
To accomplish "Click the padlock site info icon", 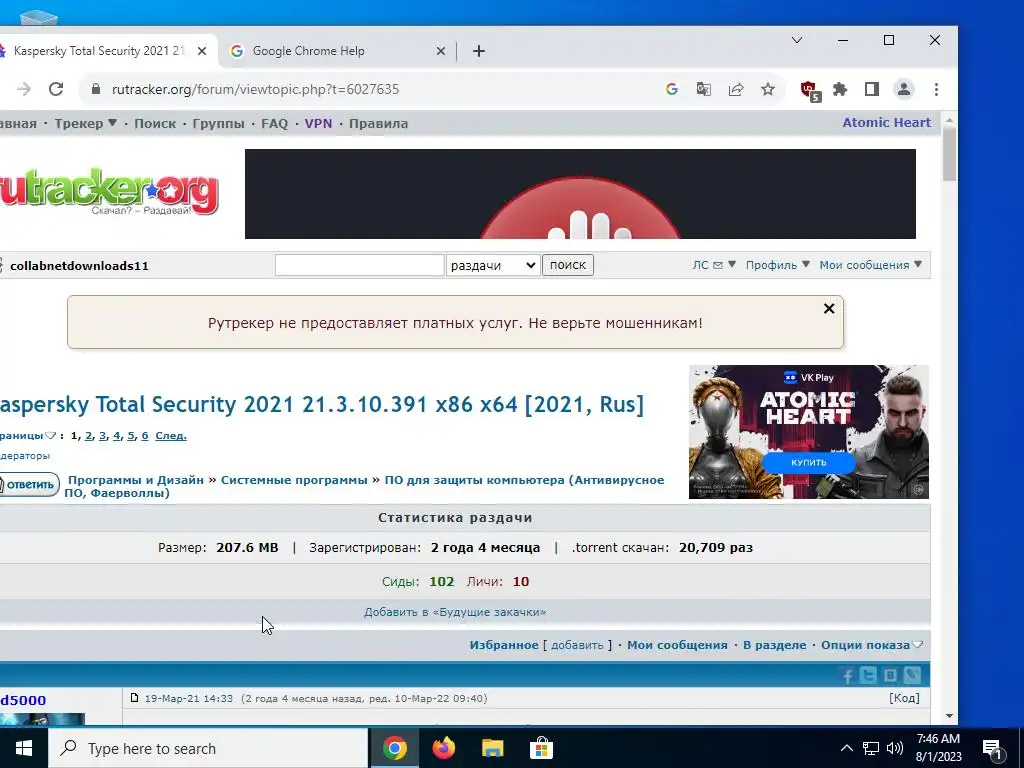I will [x=96, y=89].
